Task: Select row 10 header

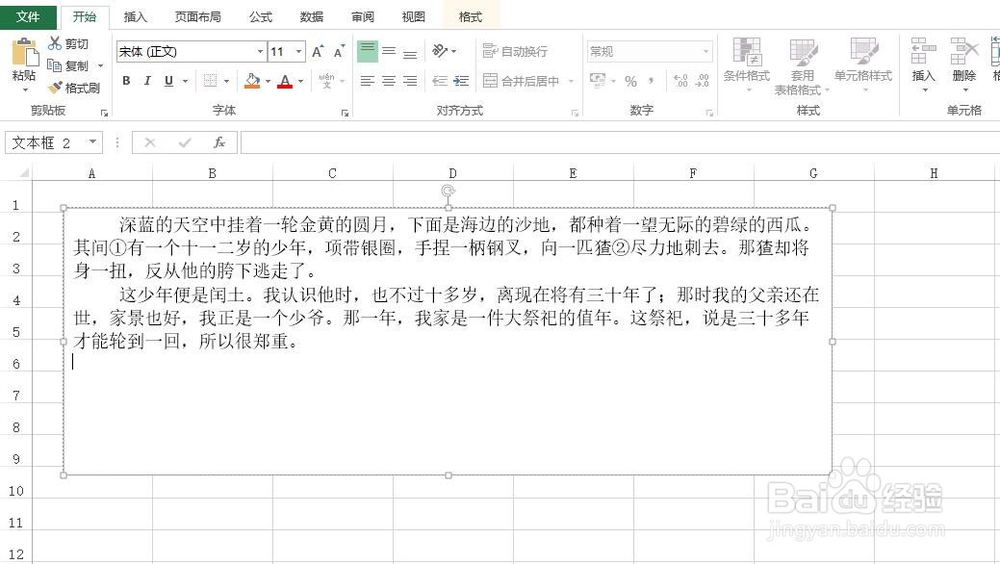Action: coord(16,491)
